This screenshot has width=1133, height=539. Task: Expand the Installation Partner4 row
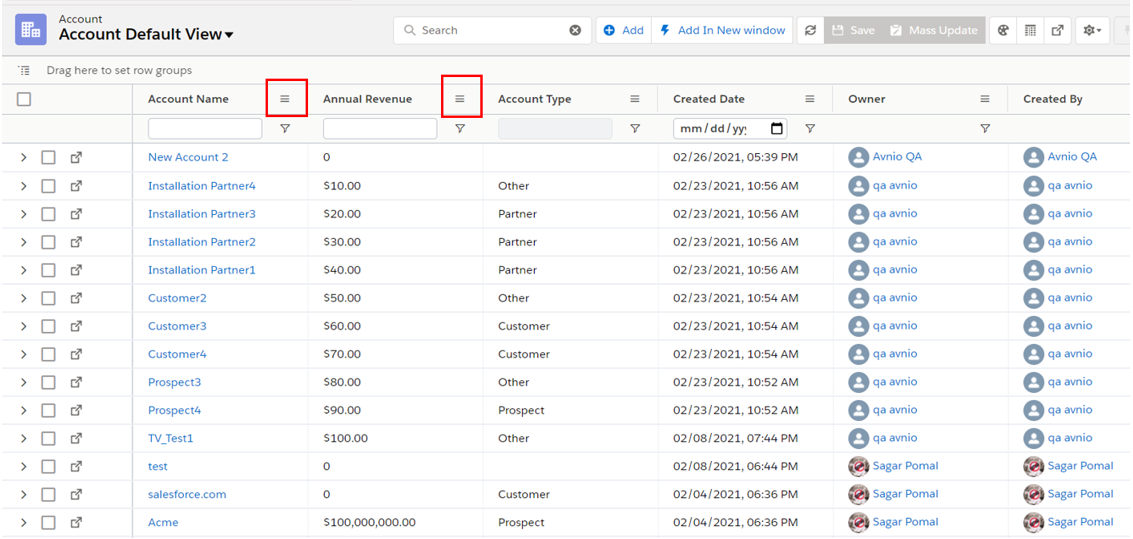[24, 186]
